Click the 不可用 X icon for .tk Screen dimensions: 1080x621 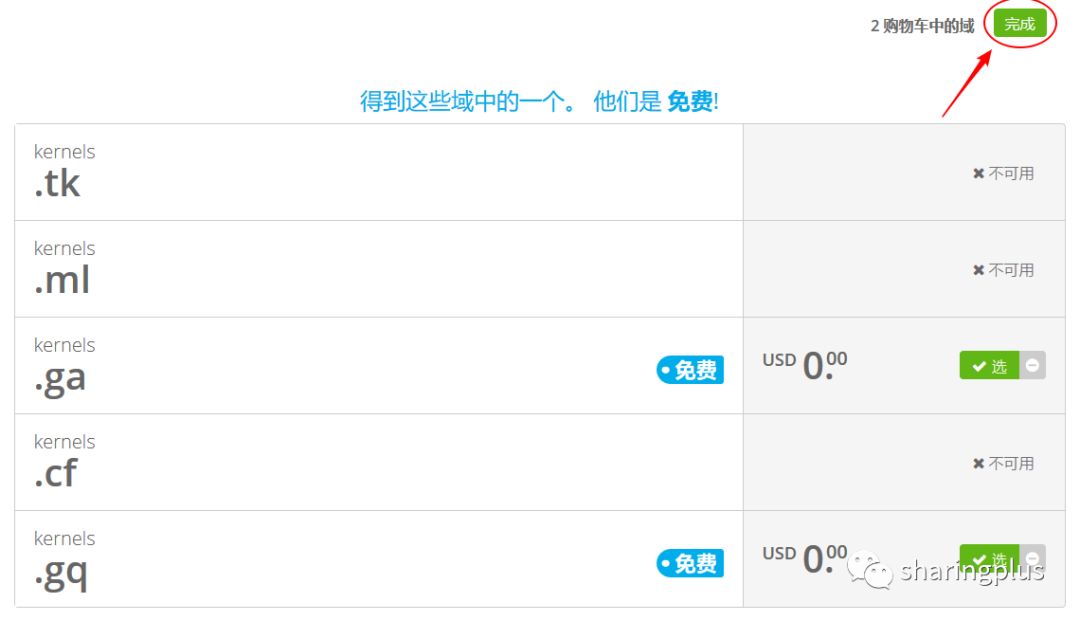pyautogui.click(x=978, y=173)
